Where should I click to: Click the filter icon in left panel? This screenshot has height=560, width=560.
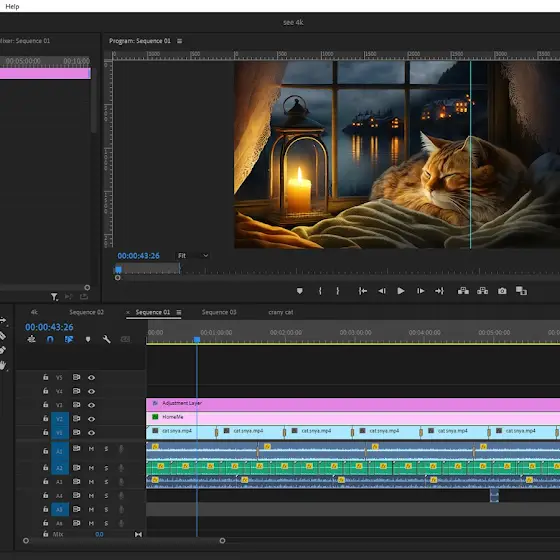pos(54,297)
